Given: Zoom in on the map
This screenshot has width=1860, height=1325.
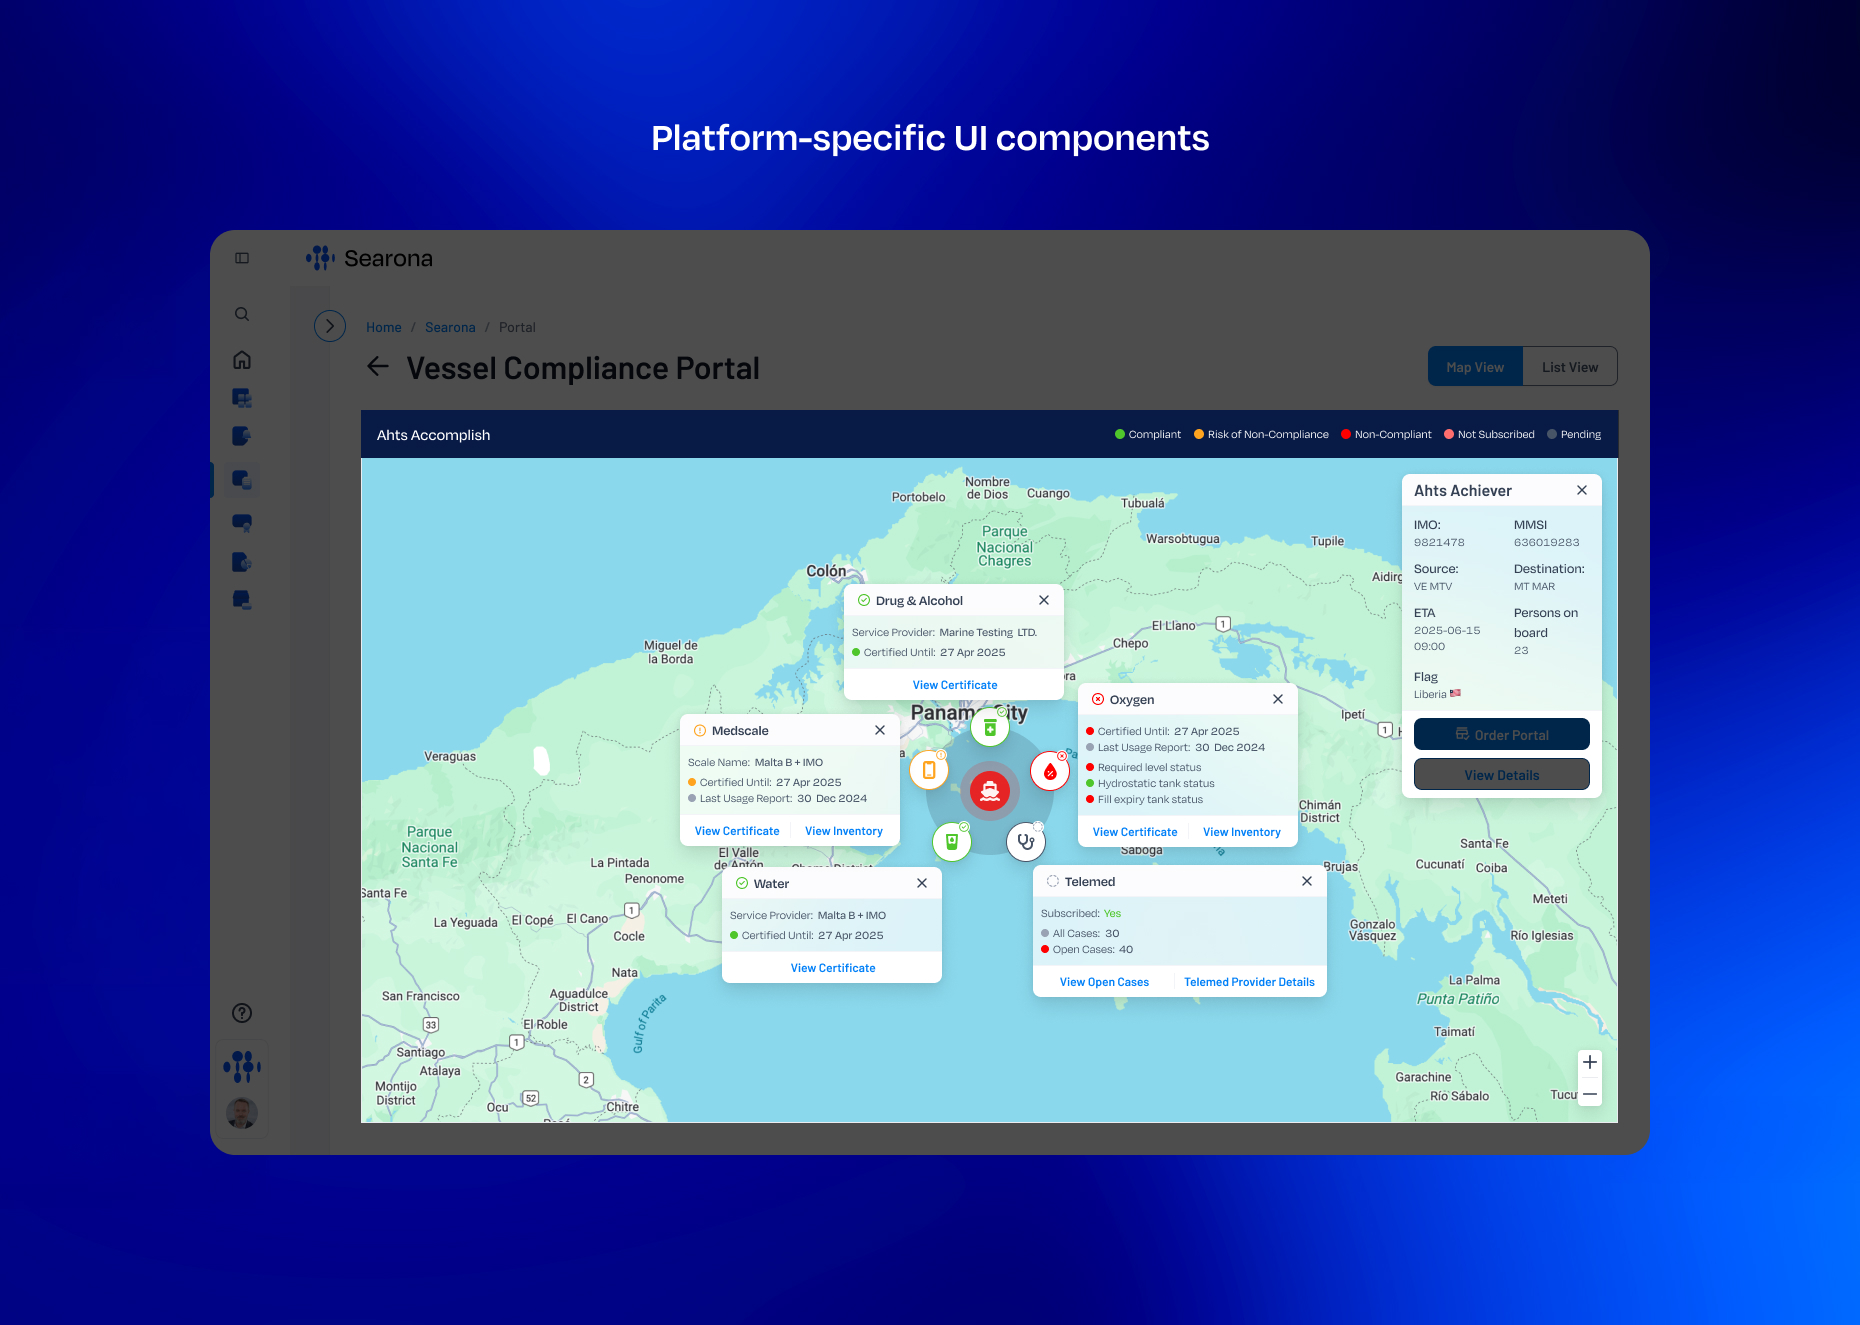Looking at the screenshot, I should coord(1590,1062).
